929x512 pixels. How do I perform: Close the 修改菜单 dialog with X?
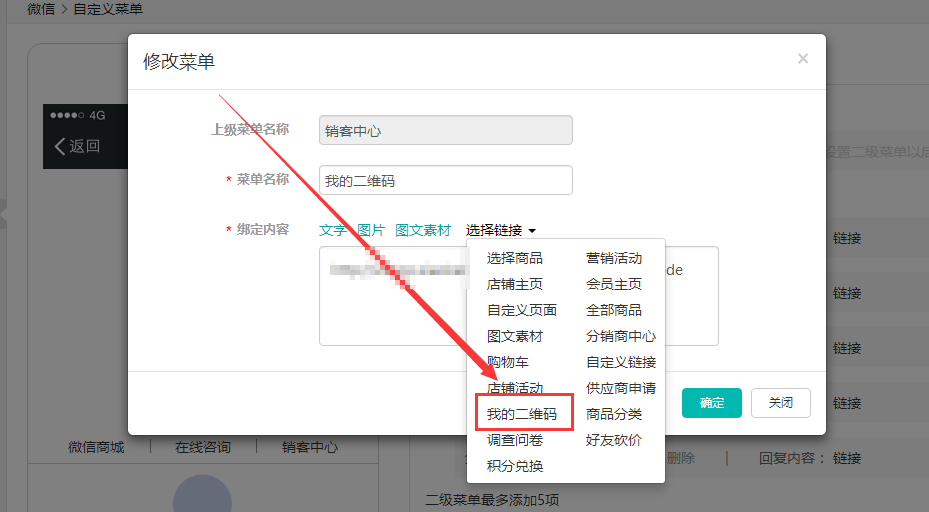coord(802,59)
